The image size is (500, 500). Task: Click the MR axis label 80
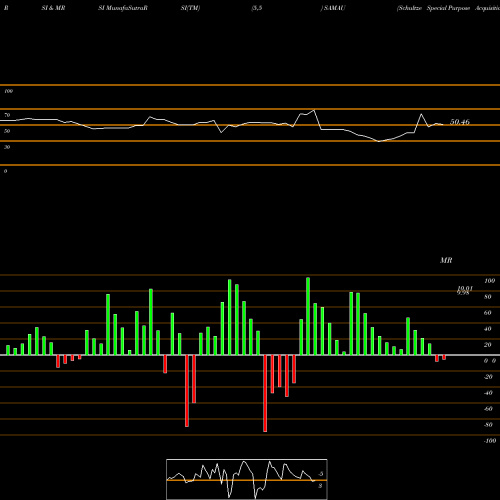pos(488,297)
